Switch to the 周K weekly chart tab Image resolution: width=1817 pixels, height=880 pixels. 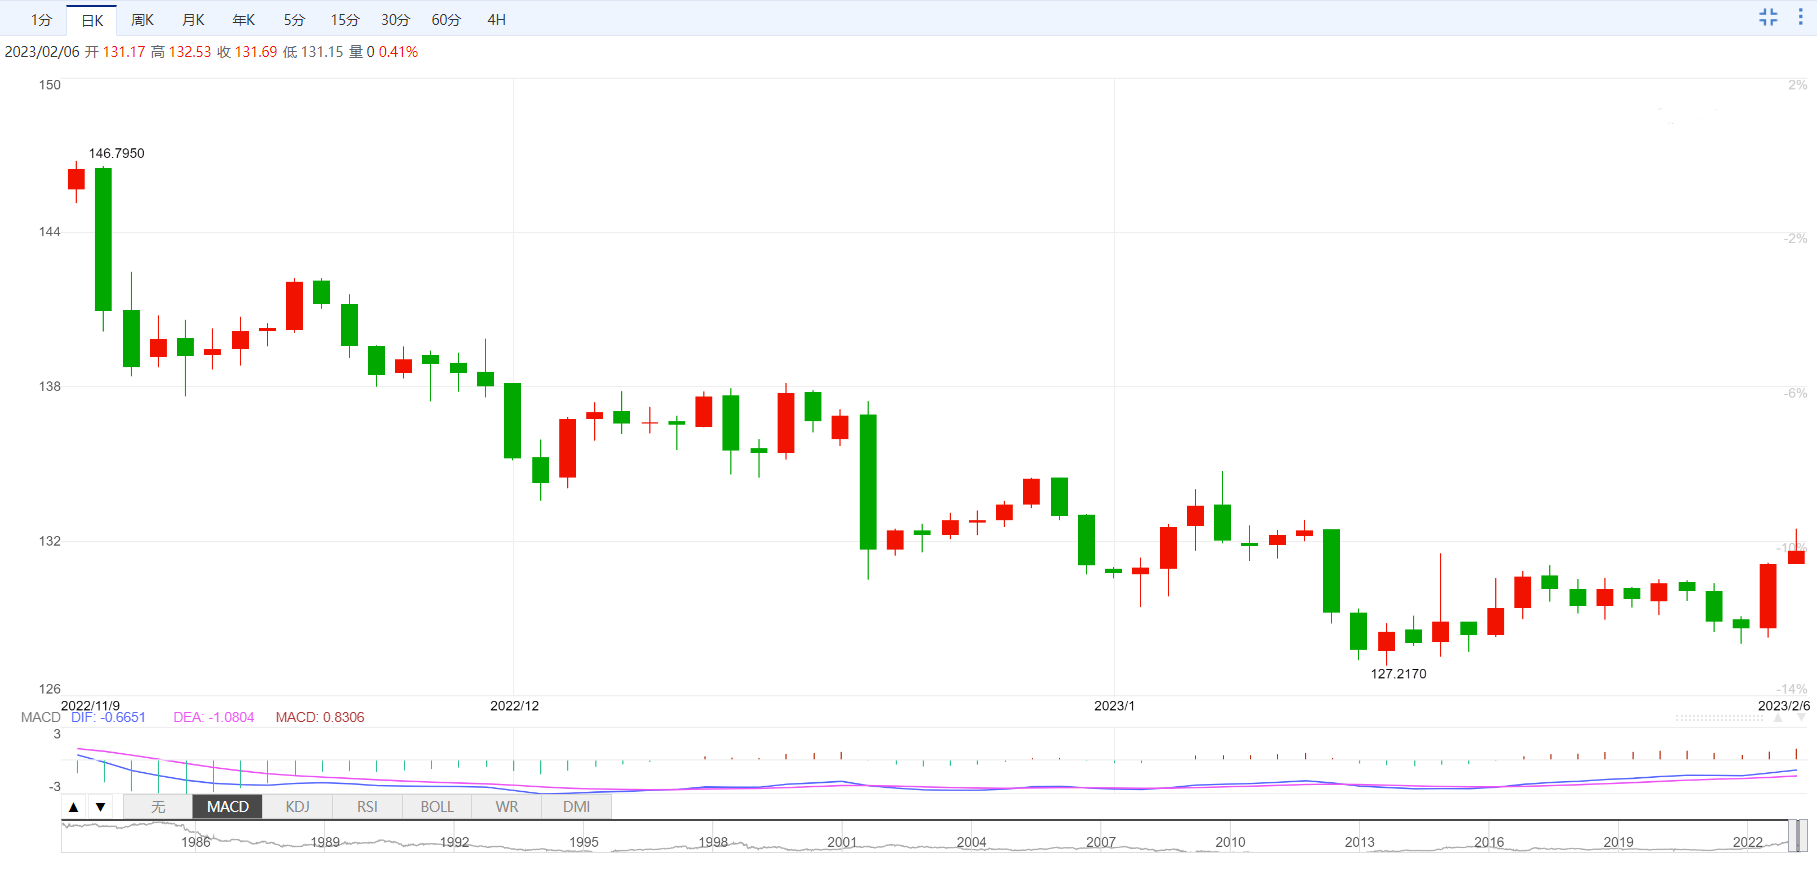pyautogui.click(x=142, y=20)
